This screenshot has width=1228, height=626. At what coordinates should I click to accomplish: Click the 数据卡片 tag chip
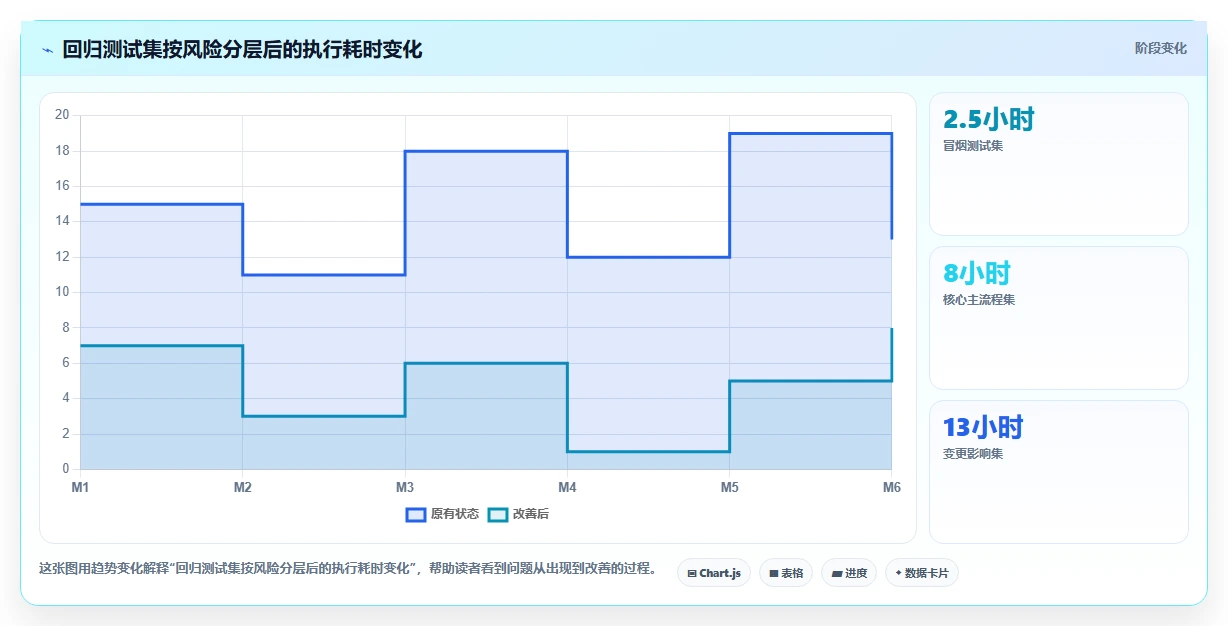[x=922, y=573]
